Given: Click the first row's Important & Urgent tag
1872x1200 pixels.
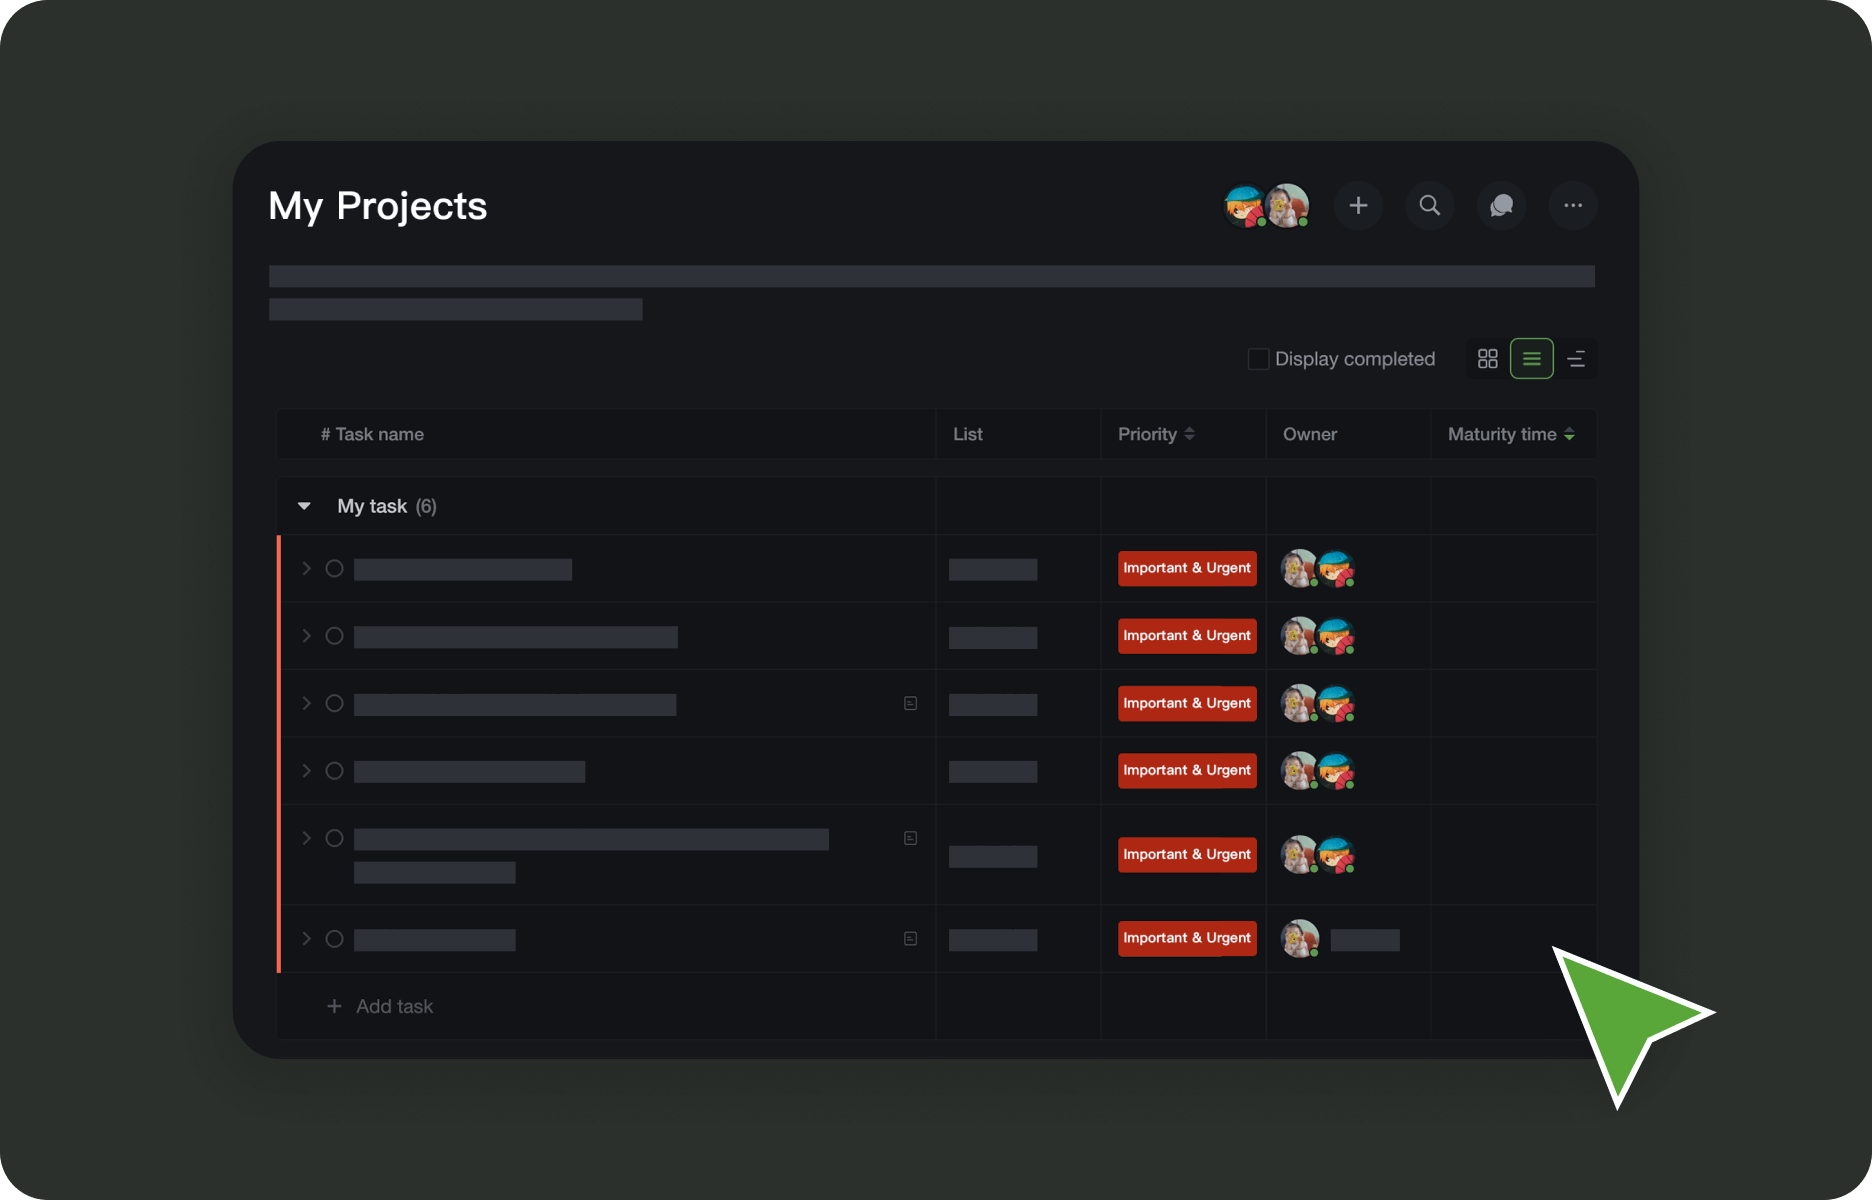Looking at the screenshot, I should pos(1187,568).
